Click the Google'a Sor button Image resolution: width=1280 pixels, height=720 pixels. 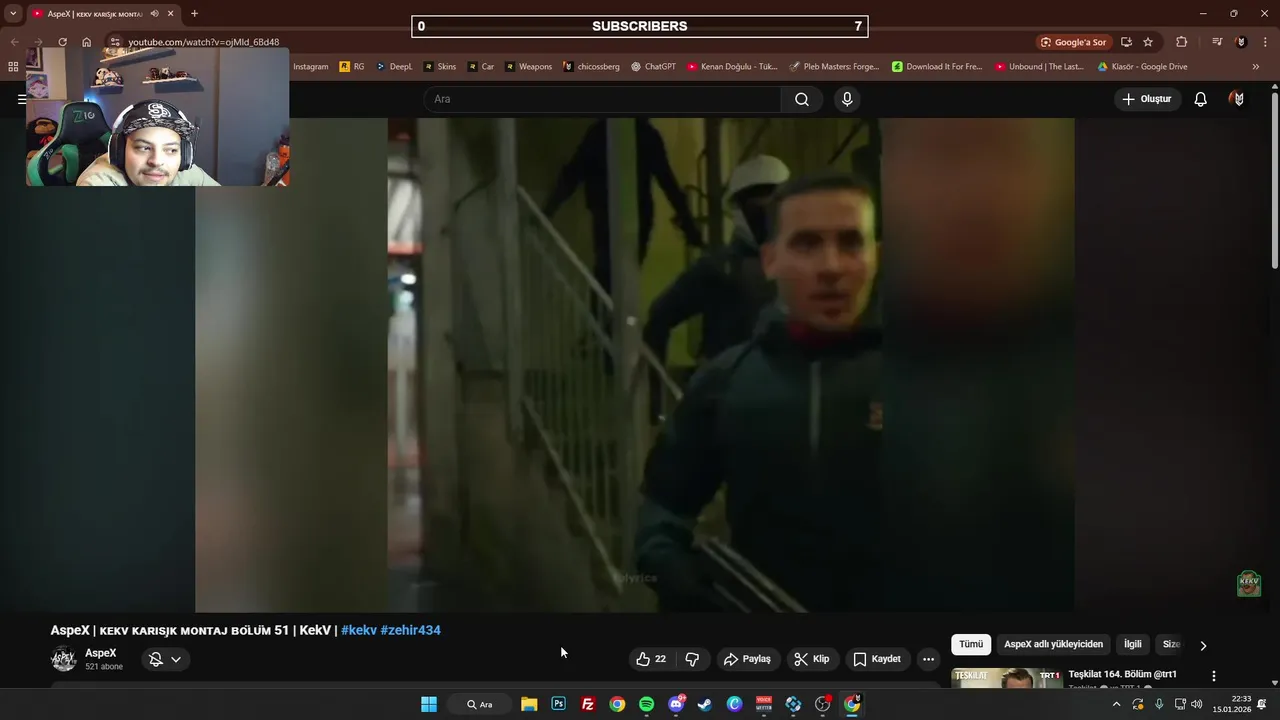1073,42
